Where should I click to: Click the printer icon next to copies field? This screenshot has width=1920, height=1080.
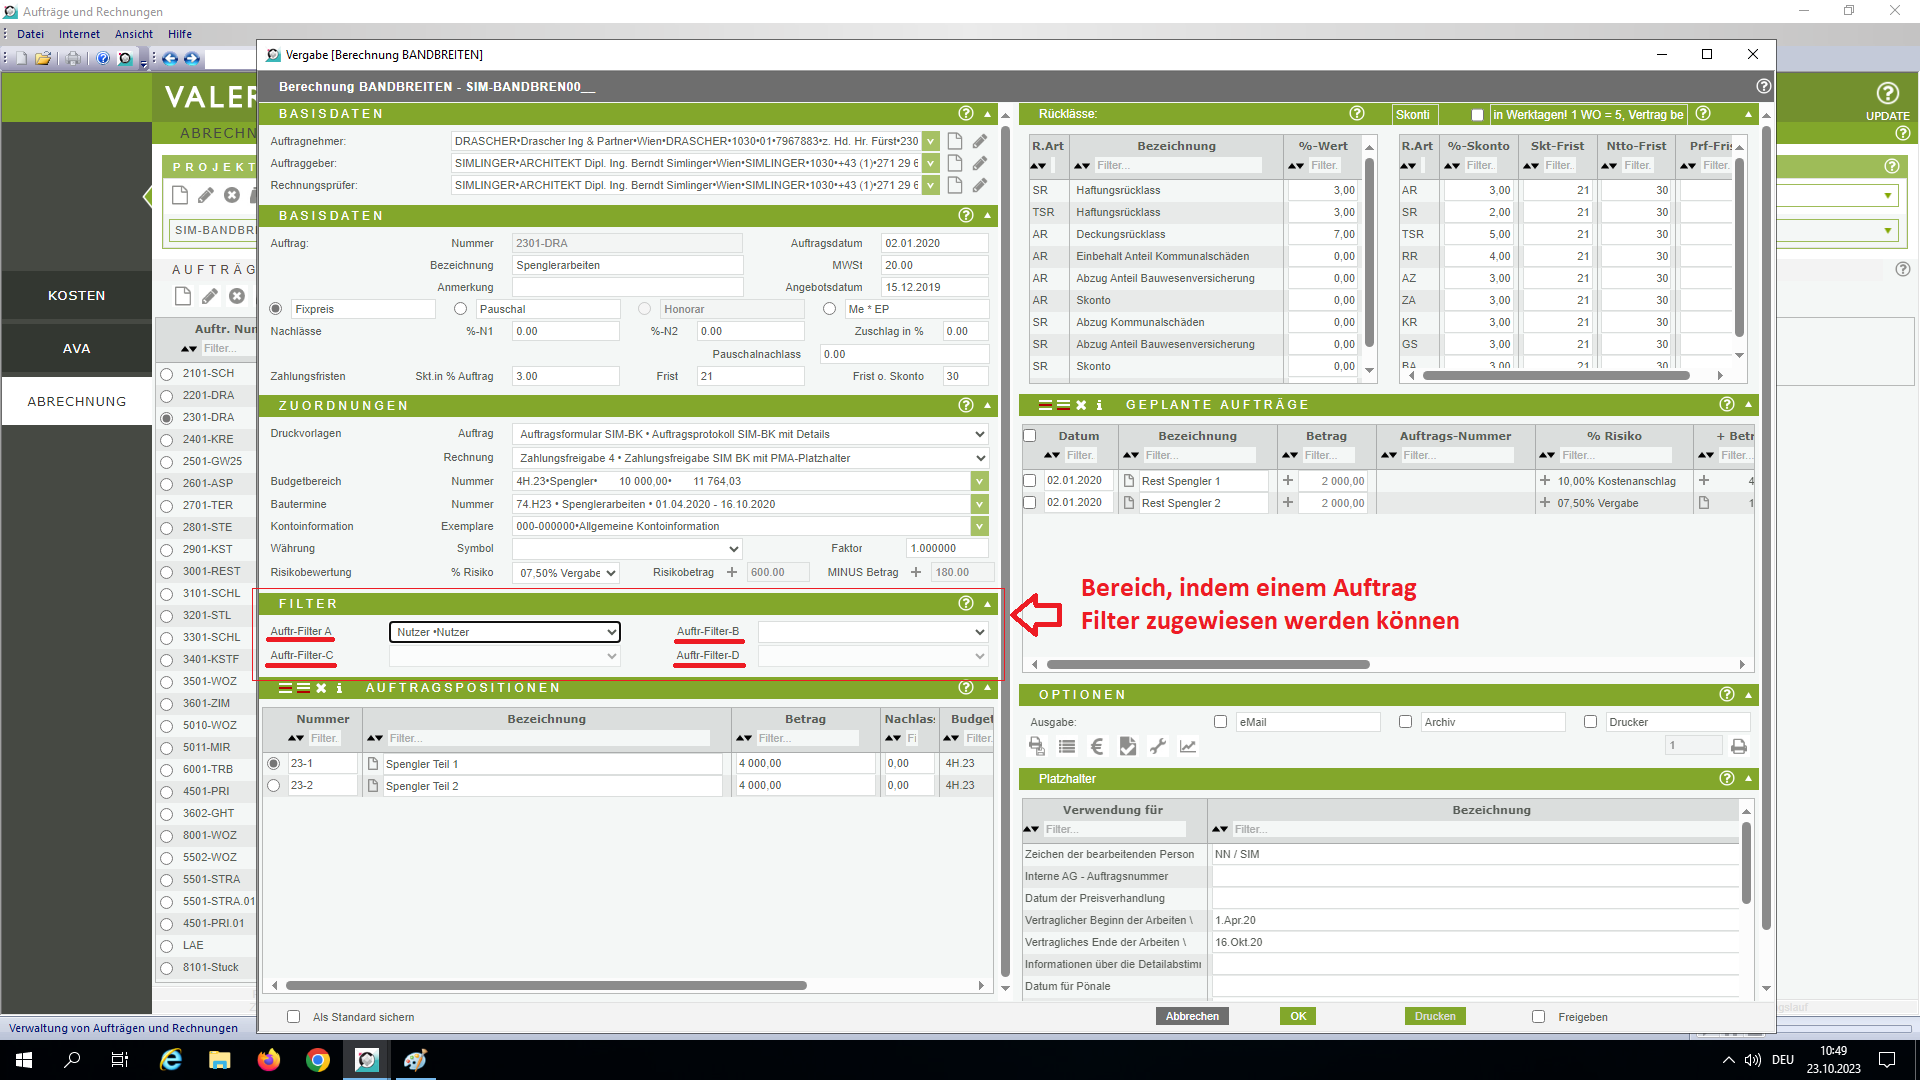pos(1739,746)
